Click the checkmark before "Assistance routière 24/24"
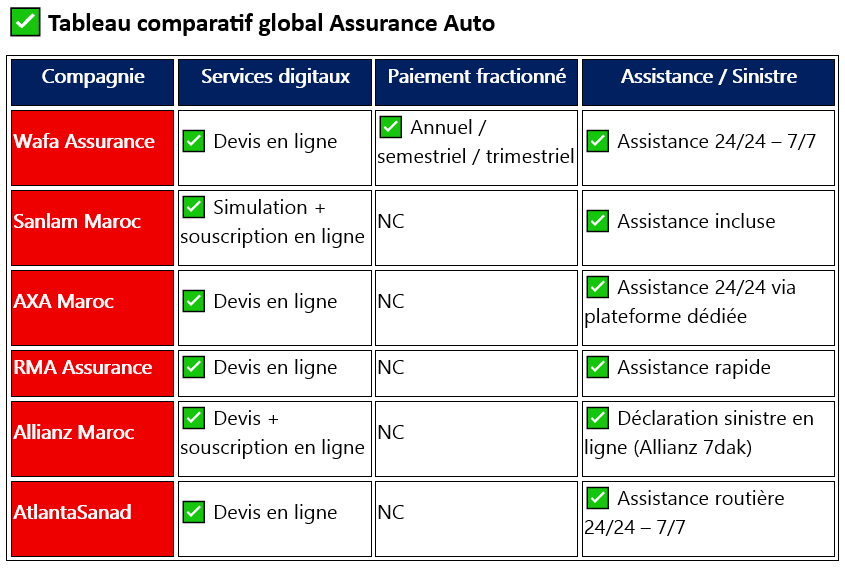Viewport: 845px width, 570px height. coord(598,498)
